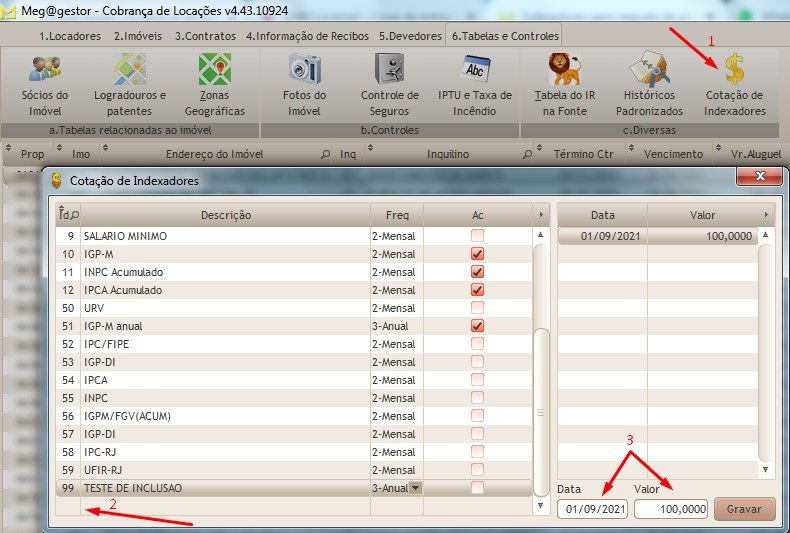Click the Data input field
The height and width of the screenshot is (533, 790).
coord(594,509)
